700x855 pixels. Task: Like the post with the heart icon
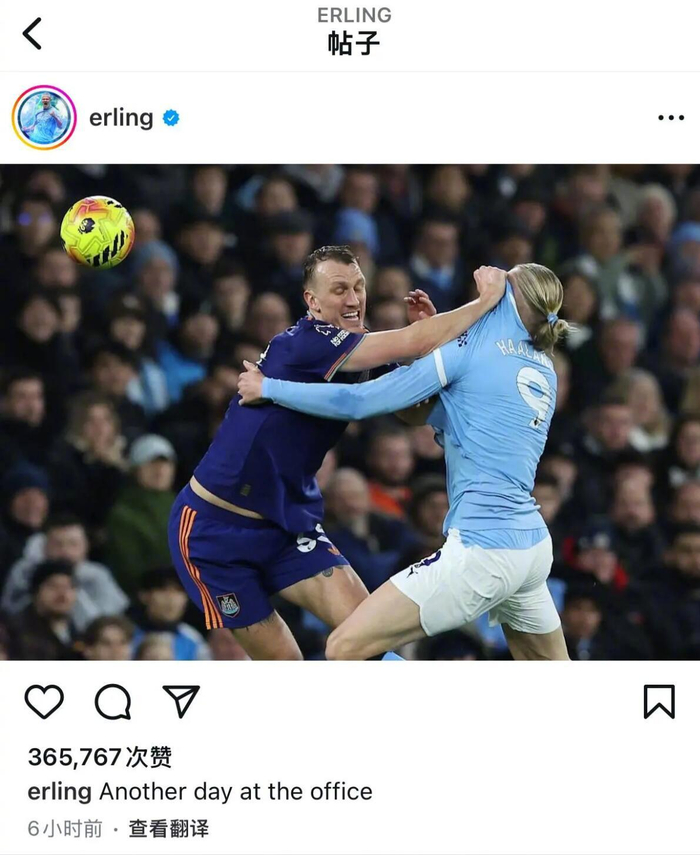tap(44, 701)
